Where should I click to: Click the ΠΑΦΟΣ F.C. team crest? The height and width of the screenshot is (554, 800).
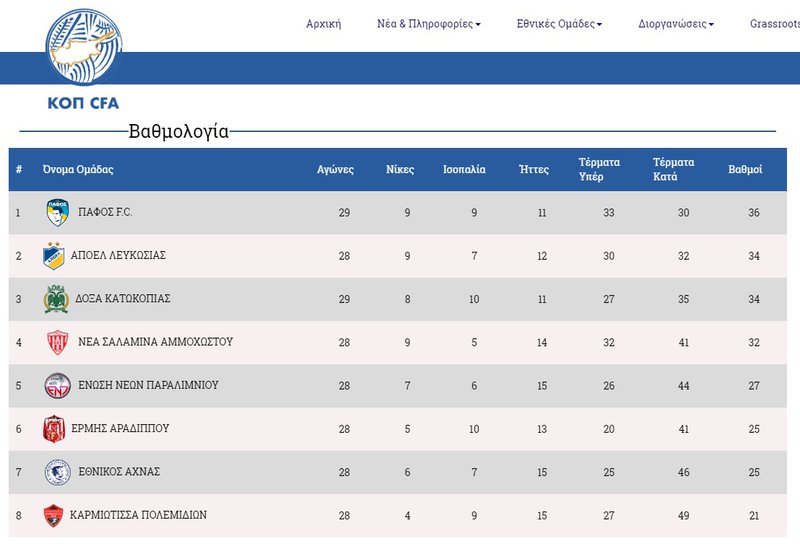click(58, 213)
